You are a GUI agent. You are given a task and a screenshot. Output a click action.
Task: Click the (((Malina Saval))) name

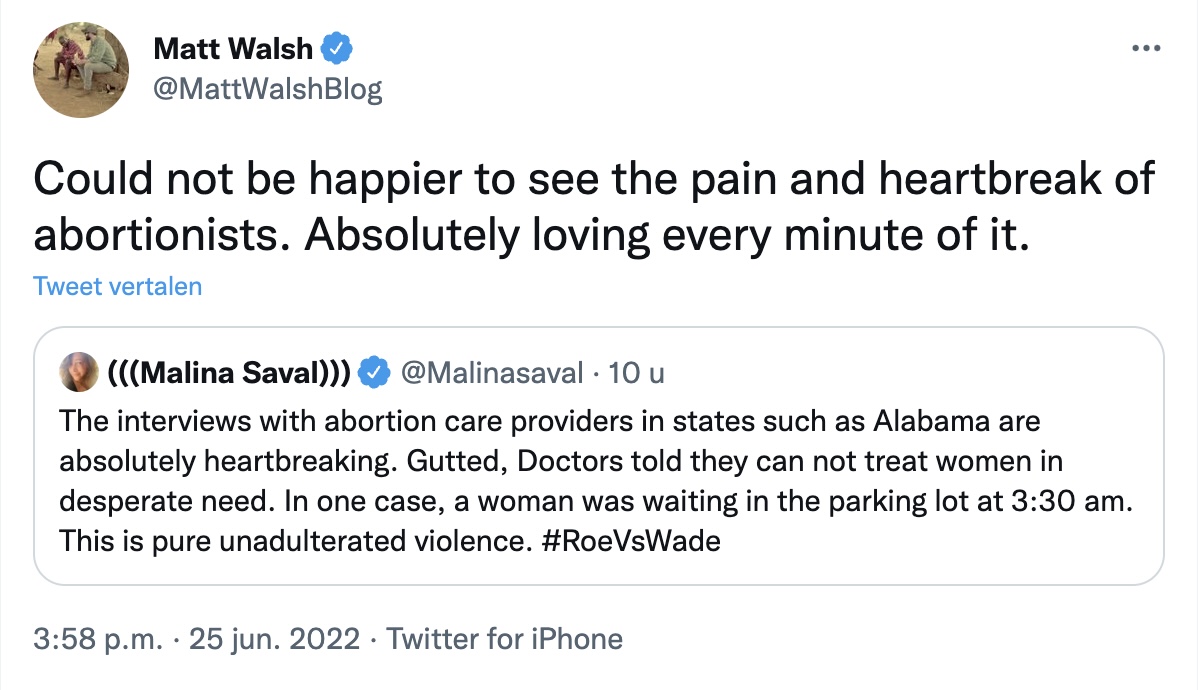pos(228,373)
